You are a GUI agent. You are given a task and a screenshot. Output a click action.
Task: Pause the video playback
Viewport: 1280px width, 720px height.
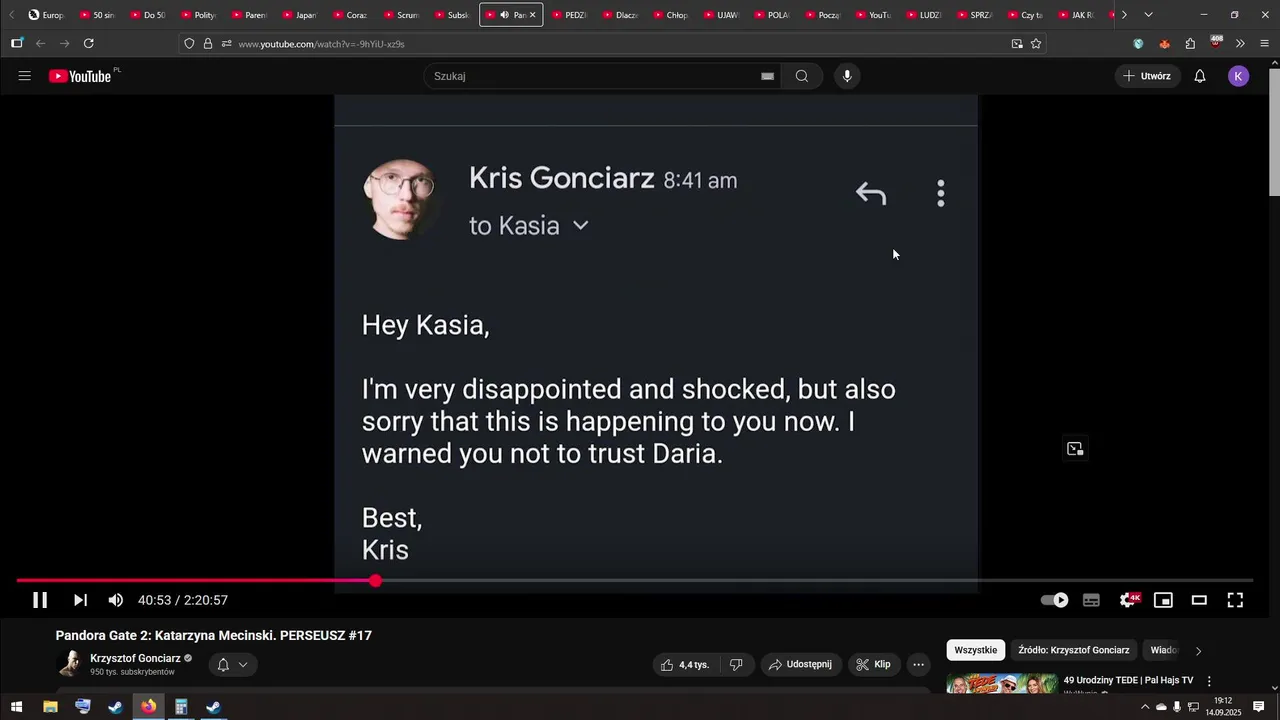click(x=40, y=600)
